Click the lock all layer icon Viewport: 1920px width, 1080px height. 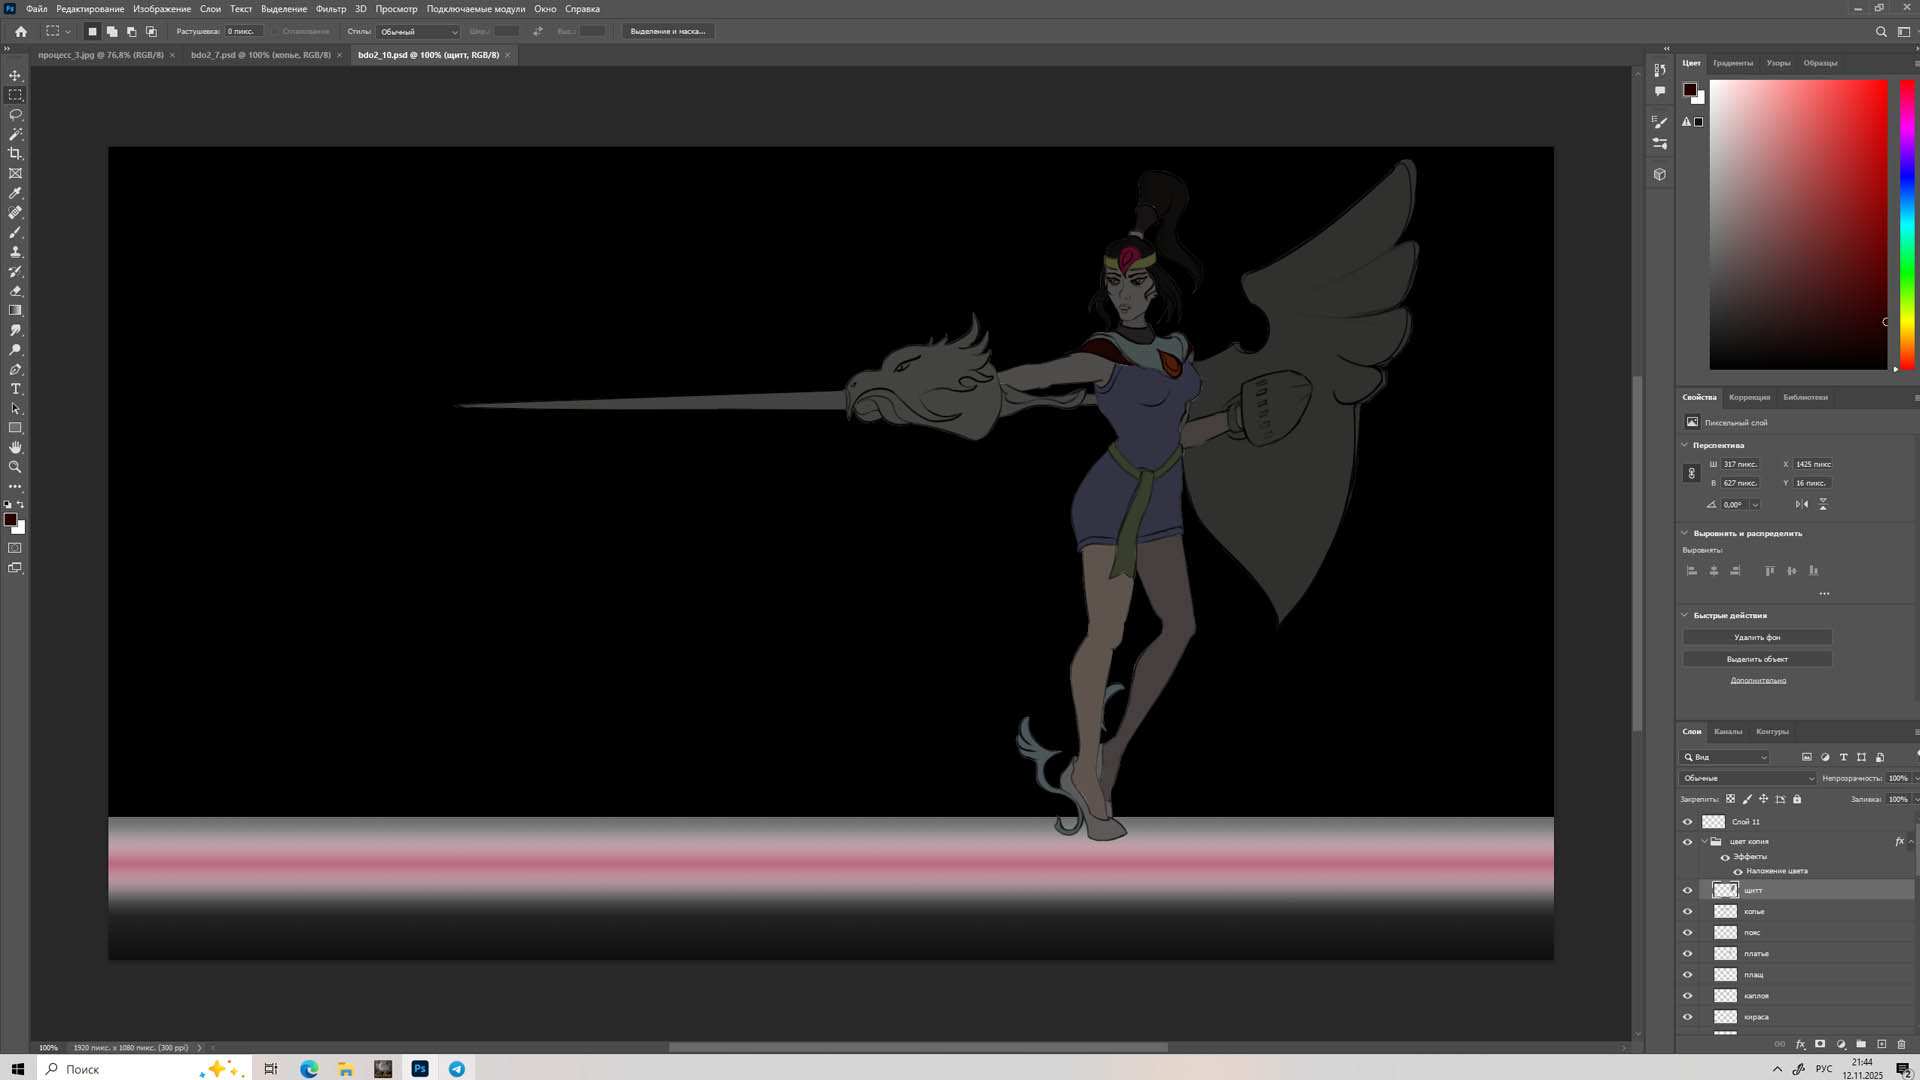(x=1797, y=799)
